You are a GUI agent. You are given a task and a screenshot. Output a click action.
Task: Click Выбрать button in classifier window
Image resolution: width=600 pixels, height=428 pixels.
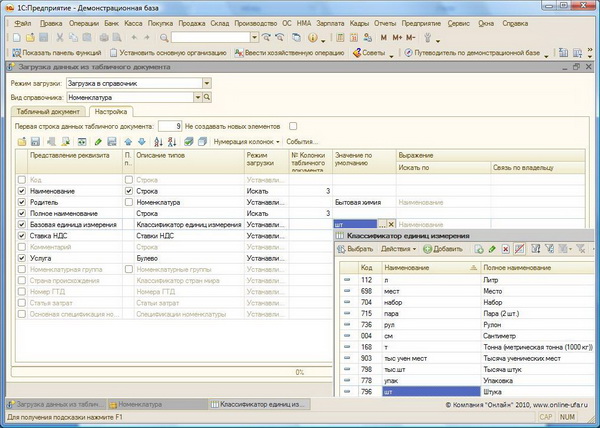(x=356, y=247)
